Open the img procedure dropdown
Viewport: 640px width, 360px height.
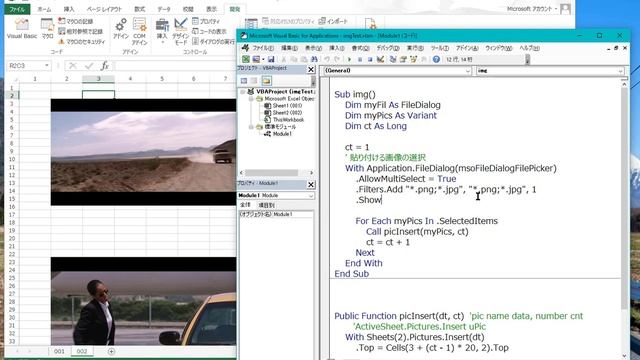620,71
